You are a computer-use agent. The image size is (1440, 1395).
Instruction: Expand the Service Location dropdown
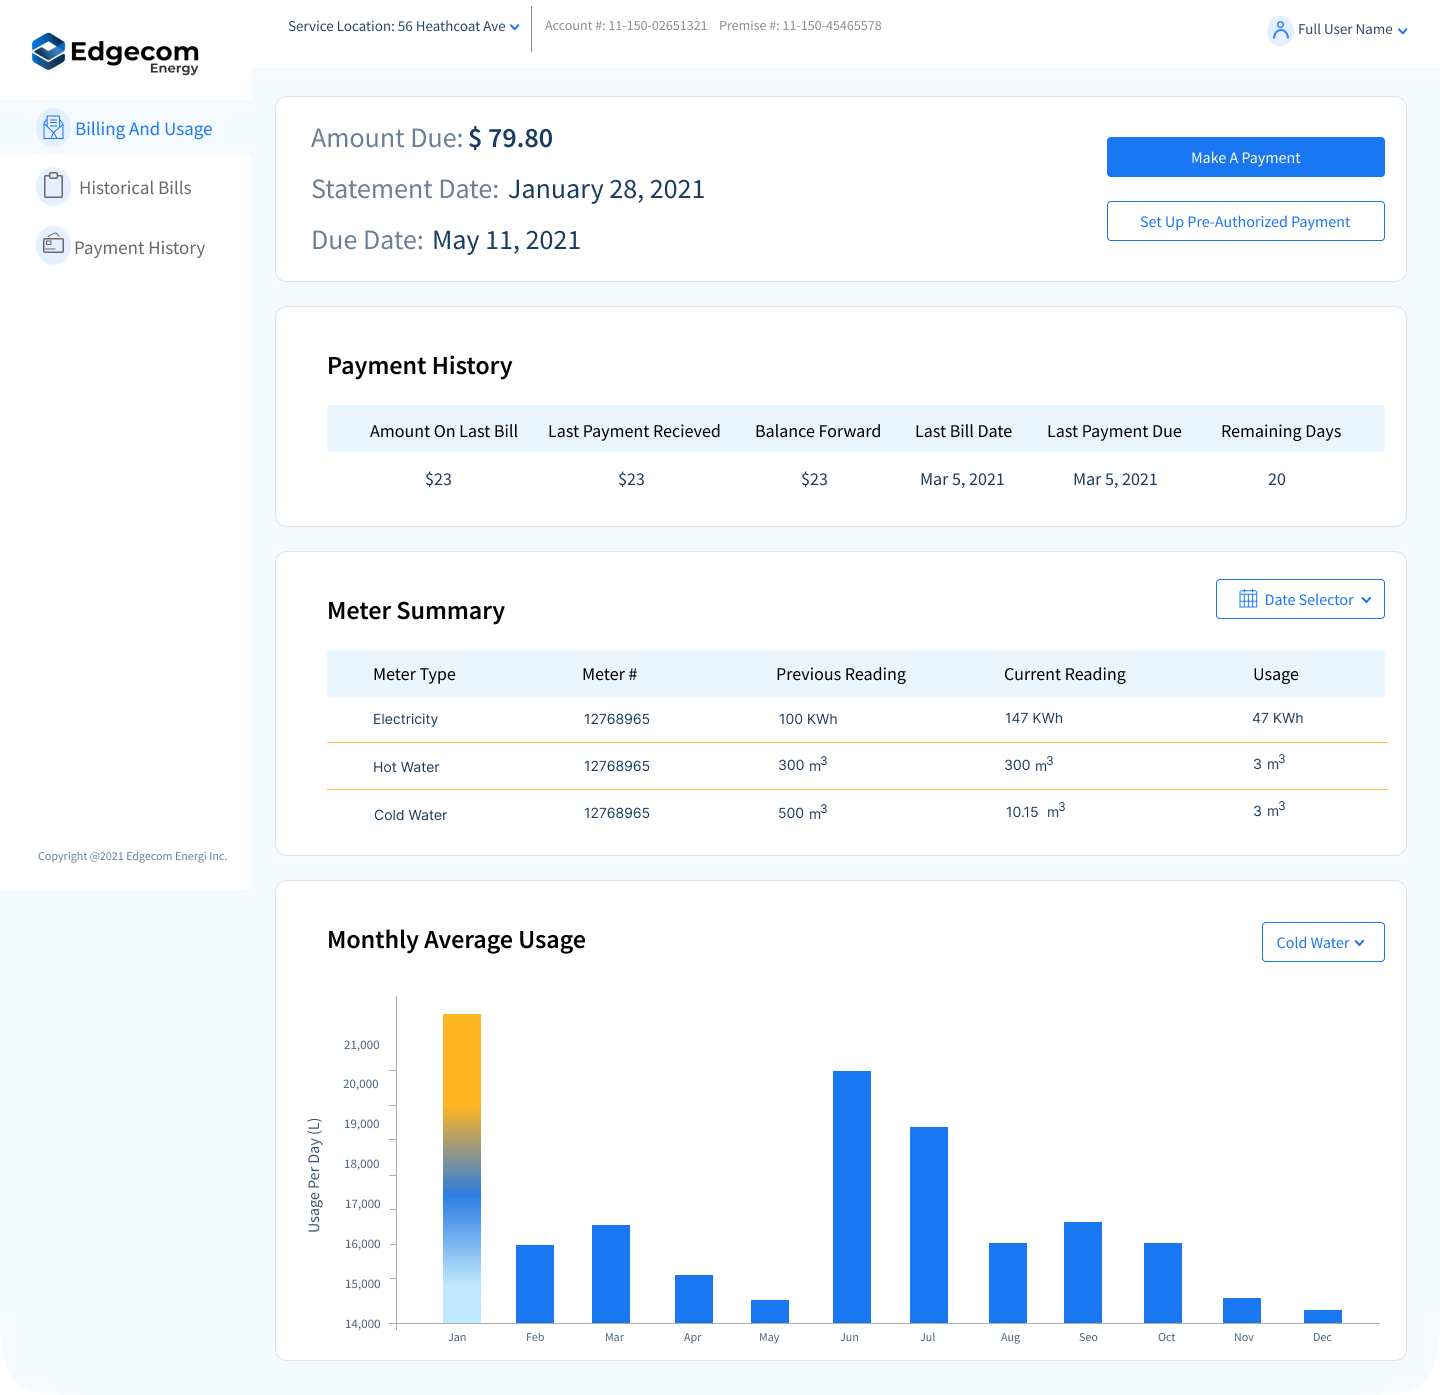pyautogui.click(x=403, y=27)
